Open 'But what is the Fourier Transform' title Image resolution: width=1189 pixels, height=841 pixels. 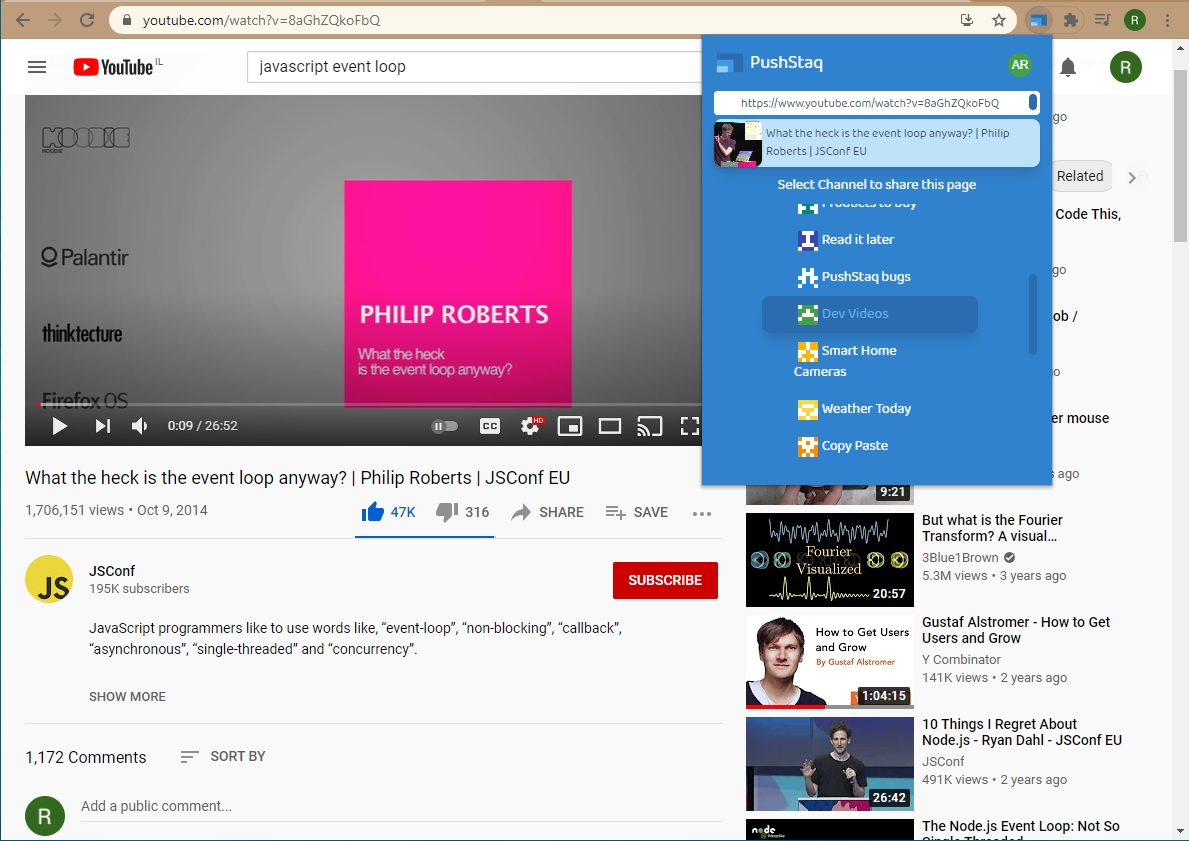(992, 528)
